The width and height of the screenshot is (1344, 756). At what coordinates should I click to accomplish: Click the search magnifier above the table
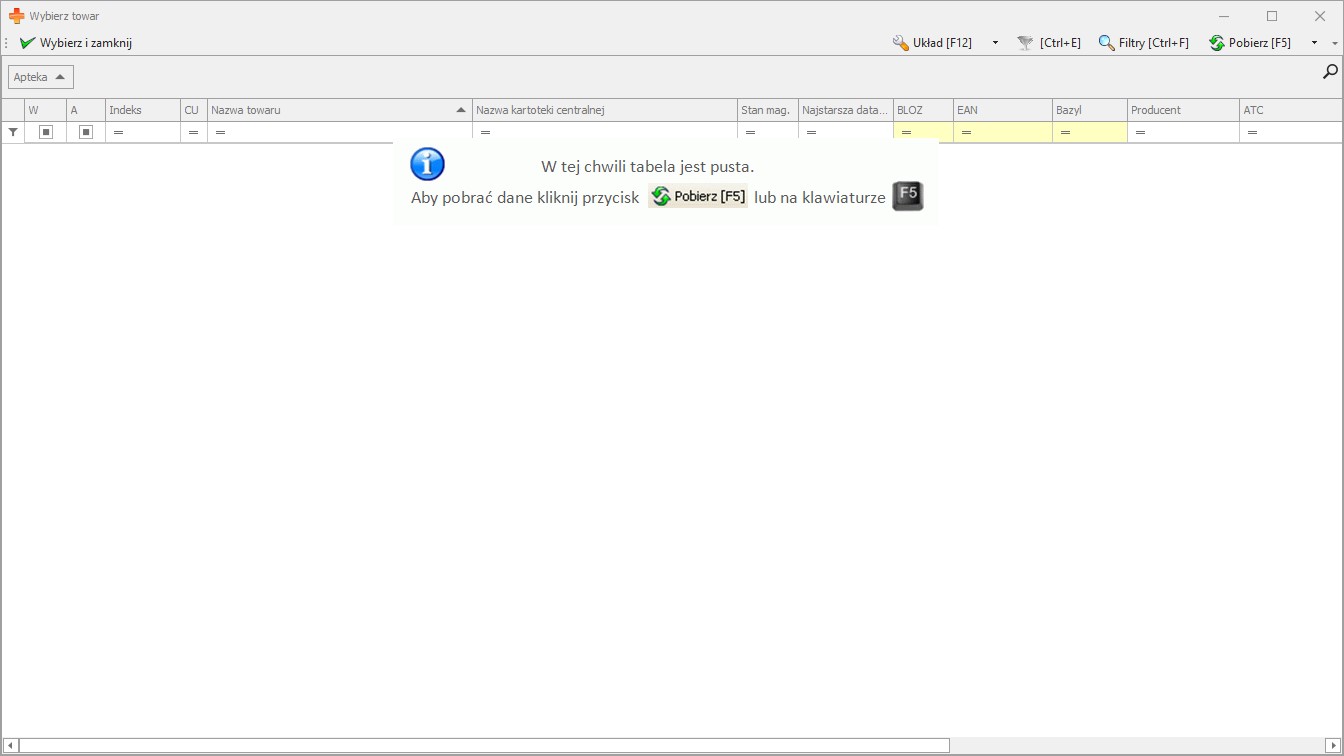click(1330, 71)
